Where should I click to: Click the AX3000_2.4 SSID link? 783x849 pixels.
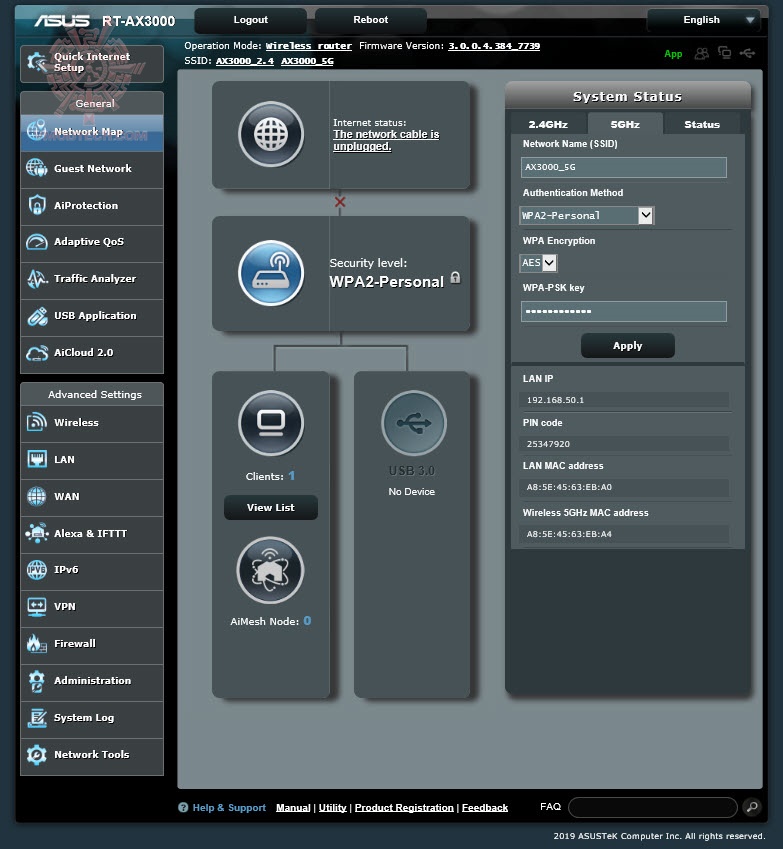[245, 61]
